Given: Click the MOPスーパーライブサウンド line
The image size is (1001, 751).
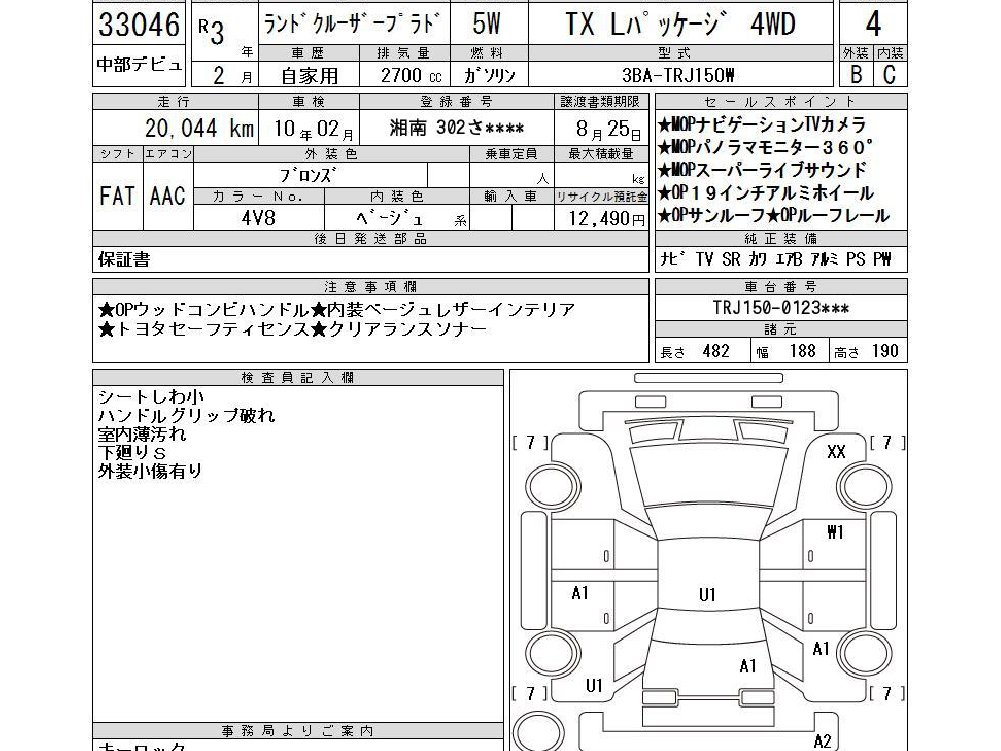Looking at the screenshot, I should pos(762,171).
